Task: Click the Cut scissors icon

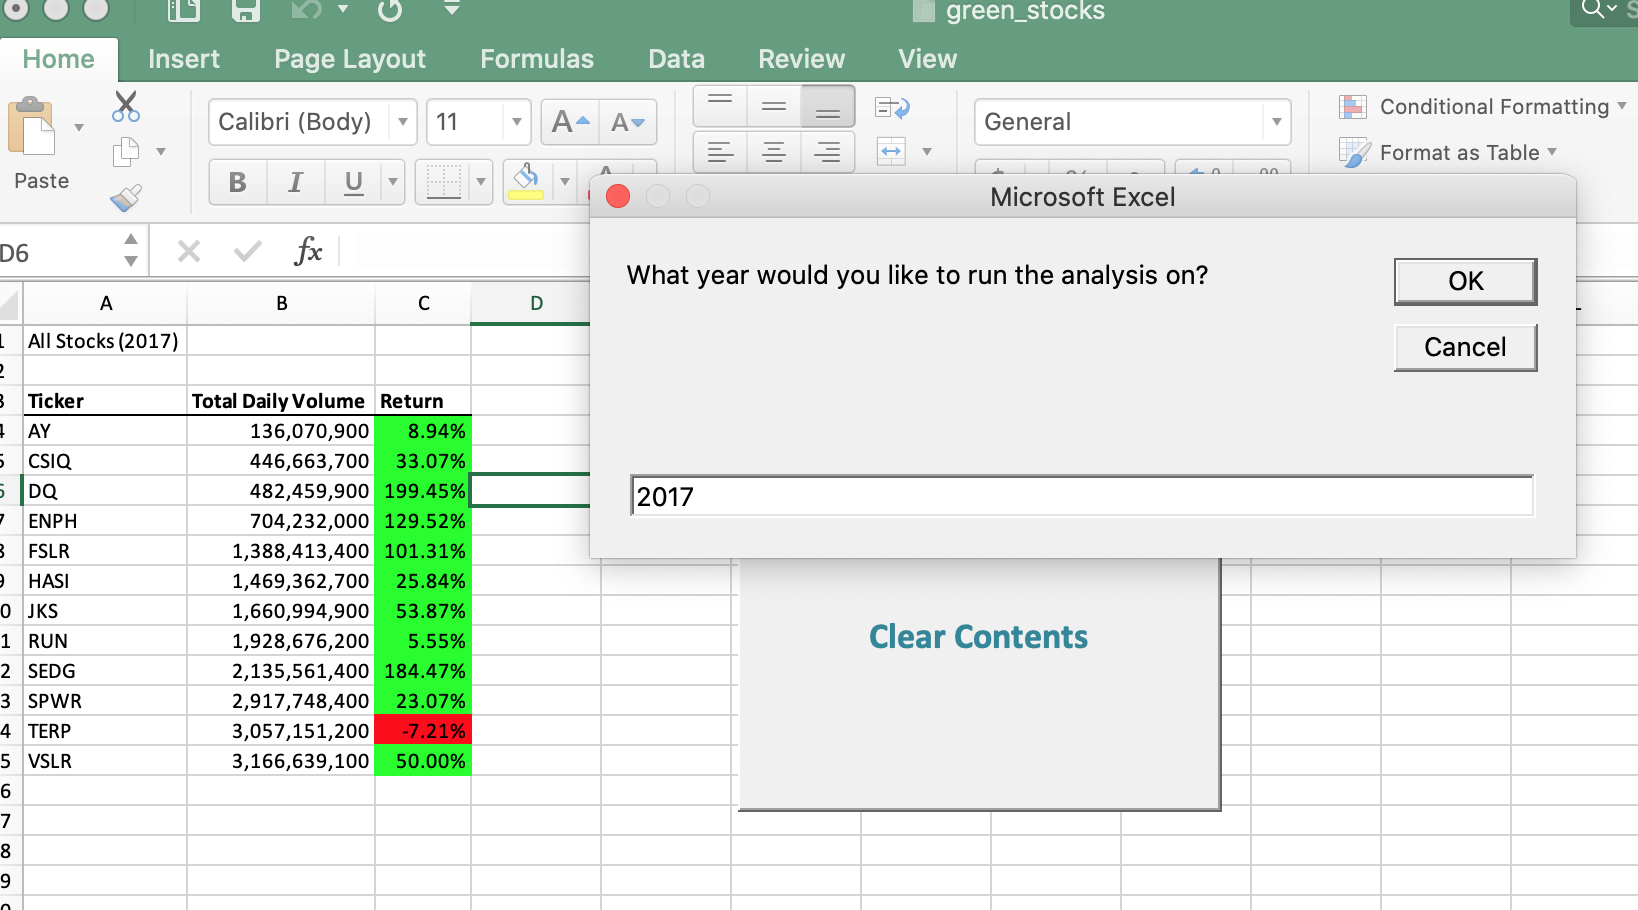Action: click(126, 106)
